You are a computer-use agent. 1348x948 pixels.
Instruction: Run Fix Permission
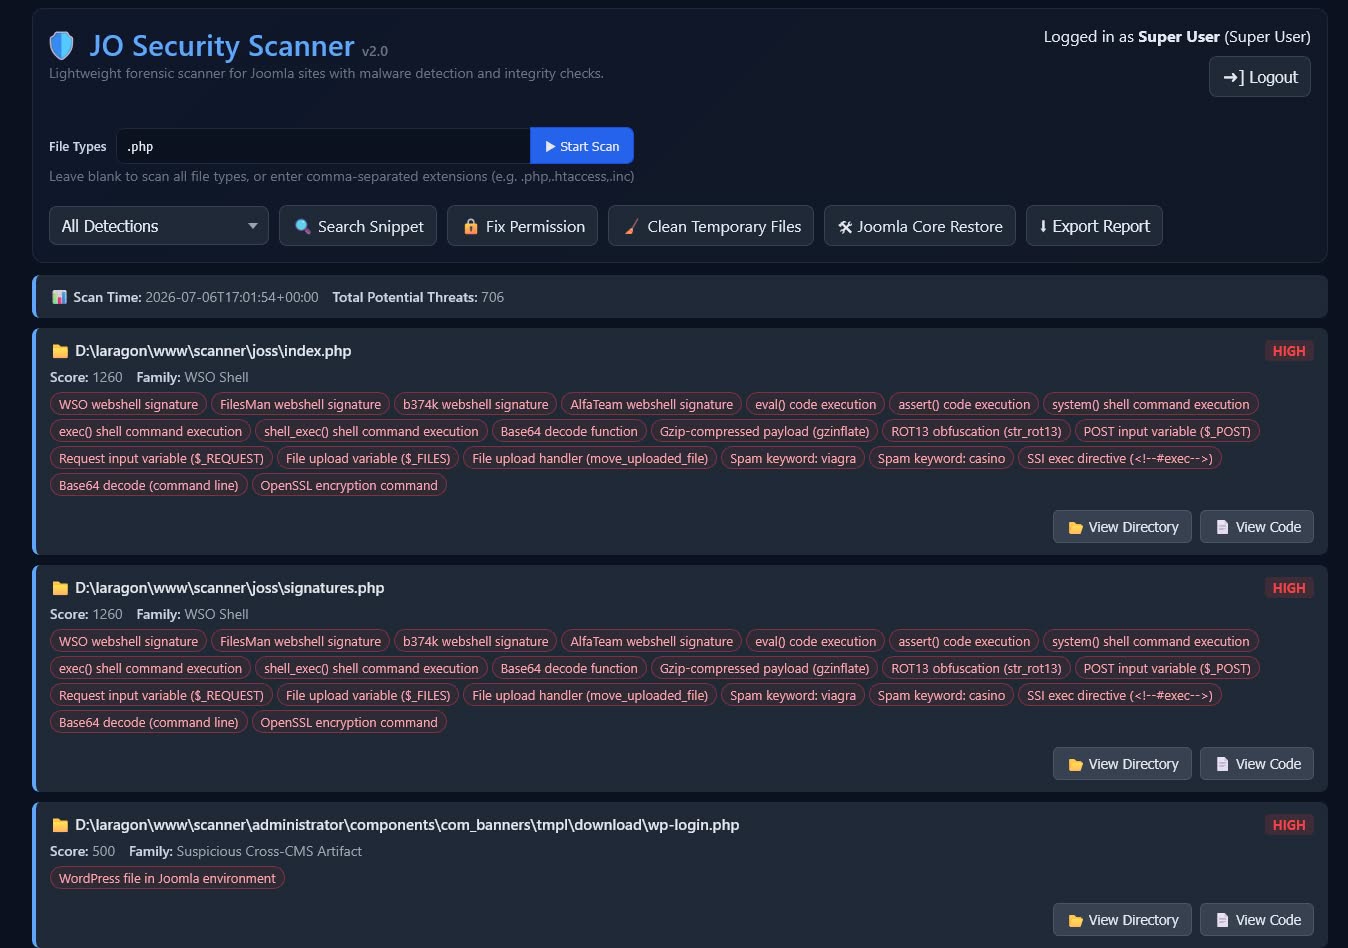[523, 226]
